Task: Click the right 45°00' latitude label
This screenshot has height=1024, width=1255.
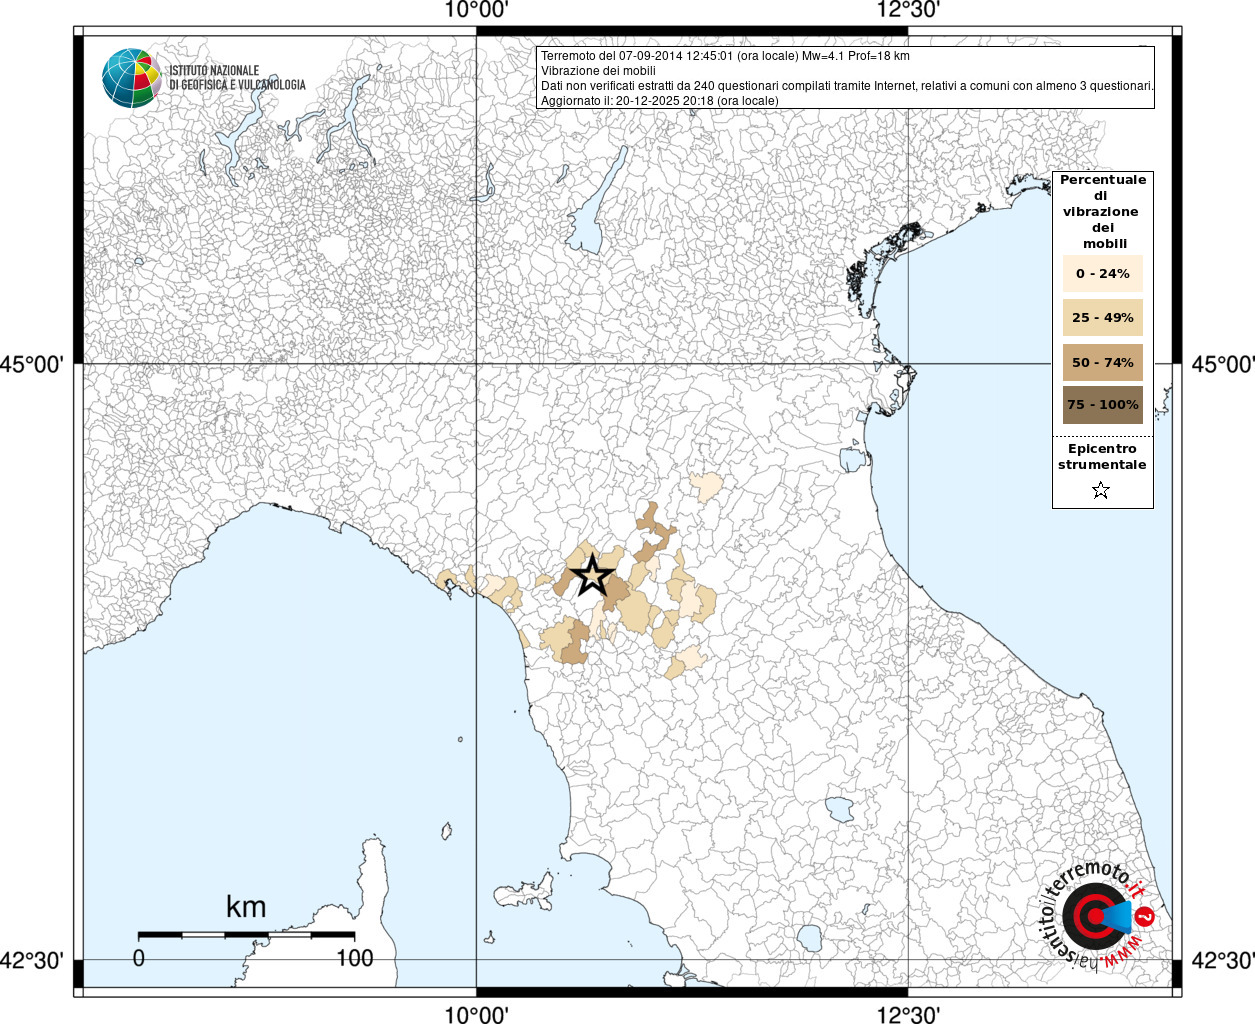Action: pyautogui.click(x=1222, y=364)
